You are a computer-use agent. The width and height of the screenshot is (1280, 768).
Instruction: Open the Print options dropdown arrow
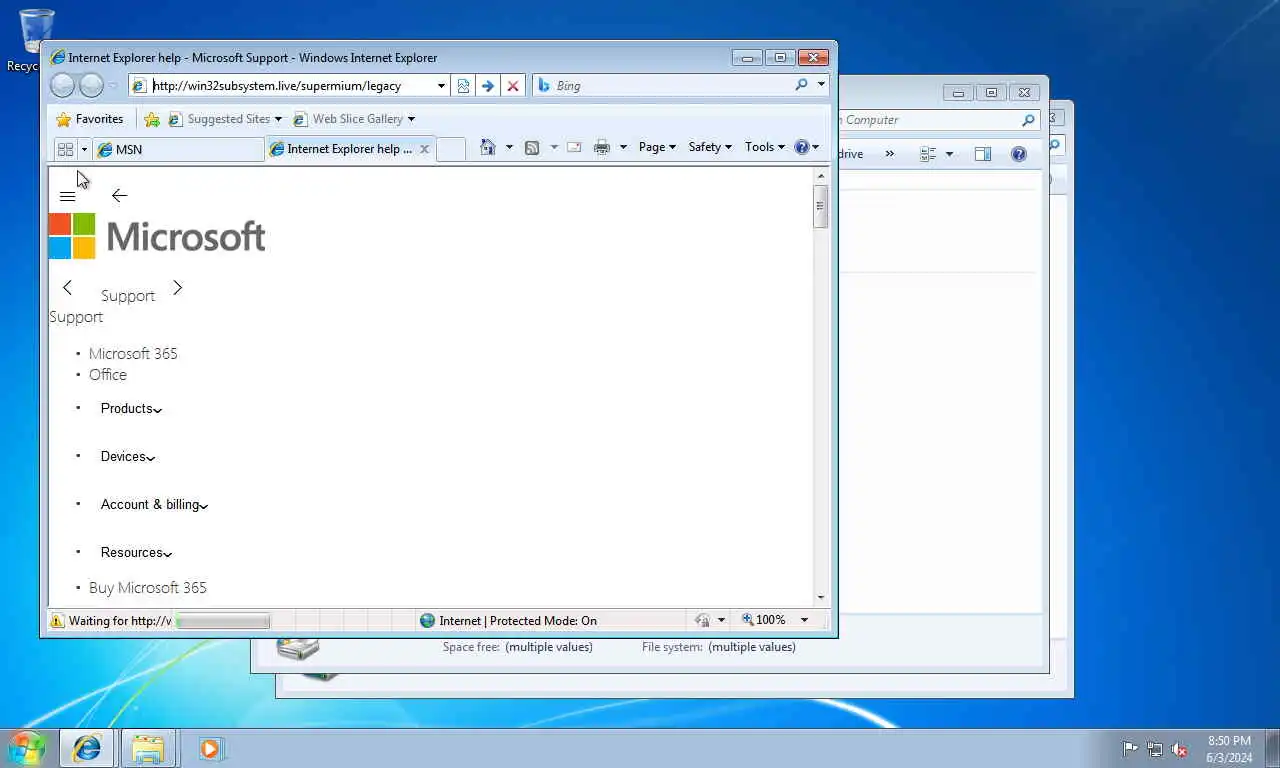click(x=623, y=147)
